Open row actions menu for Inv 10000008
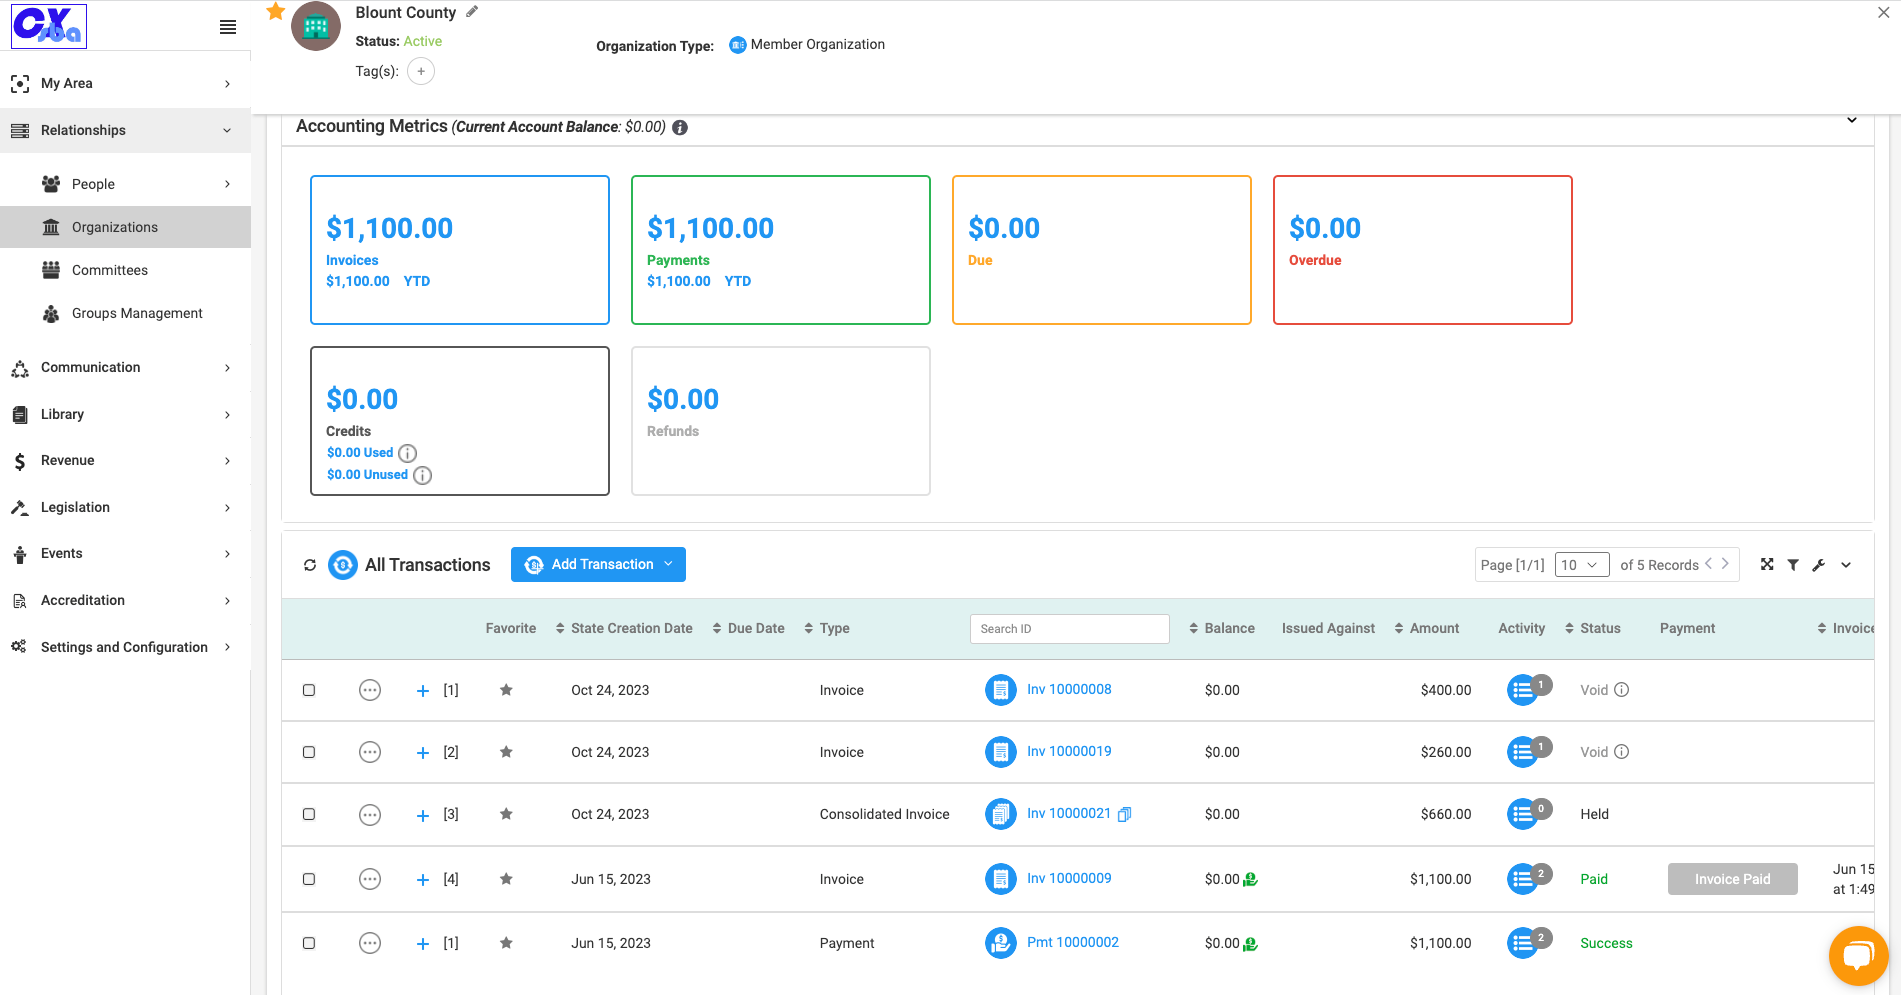The image size is (1901, 995). click(x=370, y=690)
